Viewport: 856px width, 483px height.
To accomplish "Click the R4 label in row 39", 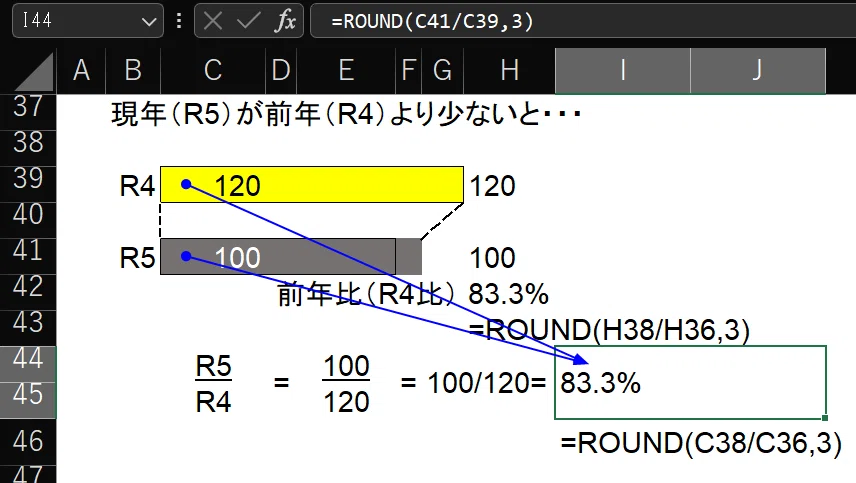I will (137, 186).
